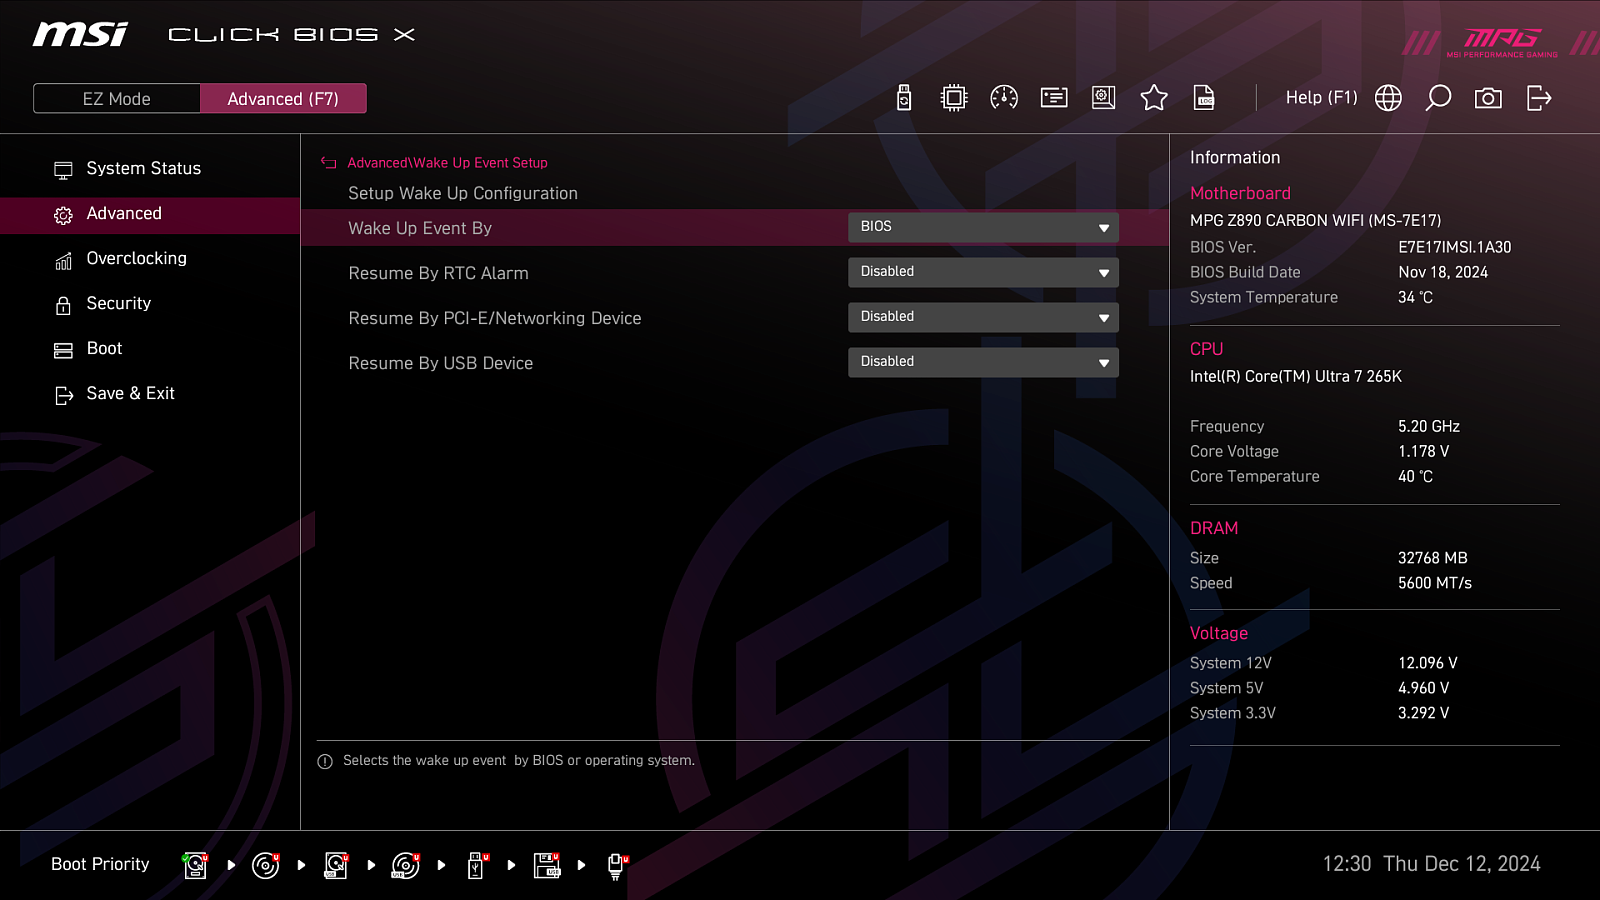Click the Advanced\Wake Up Event Setup breadcrumb
The height and width of the screenshot is (900, 1600).
447,163
